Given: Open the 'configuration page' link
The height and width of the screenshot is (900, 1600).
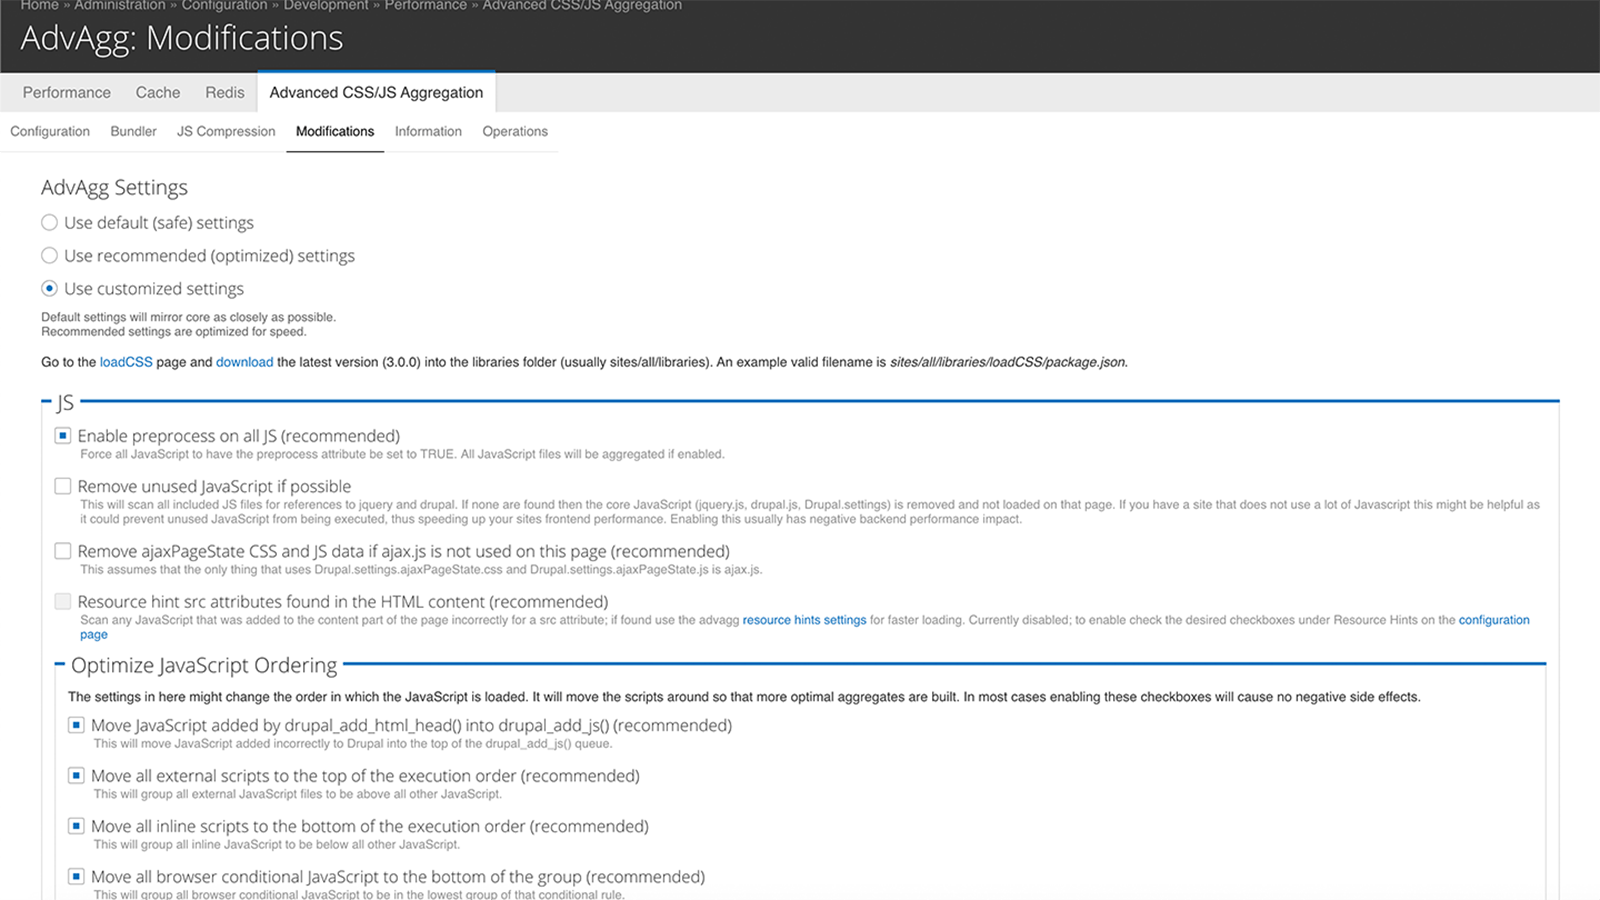Looking at the screenshot, I should click(1494, 620).
